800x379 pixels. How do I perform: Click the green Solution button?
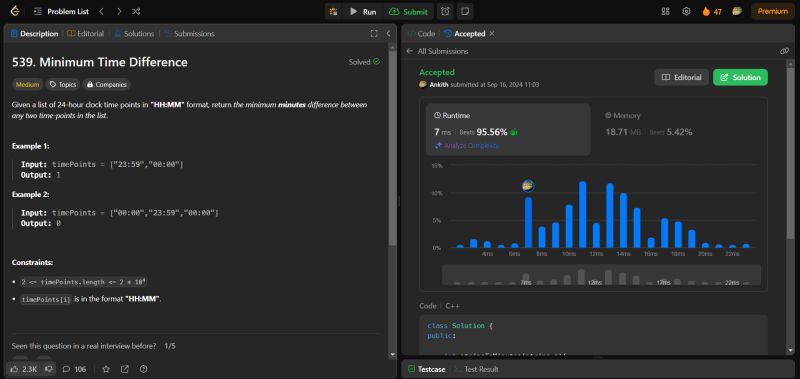(740, 78)
